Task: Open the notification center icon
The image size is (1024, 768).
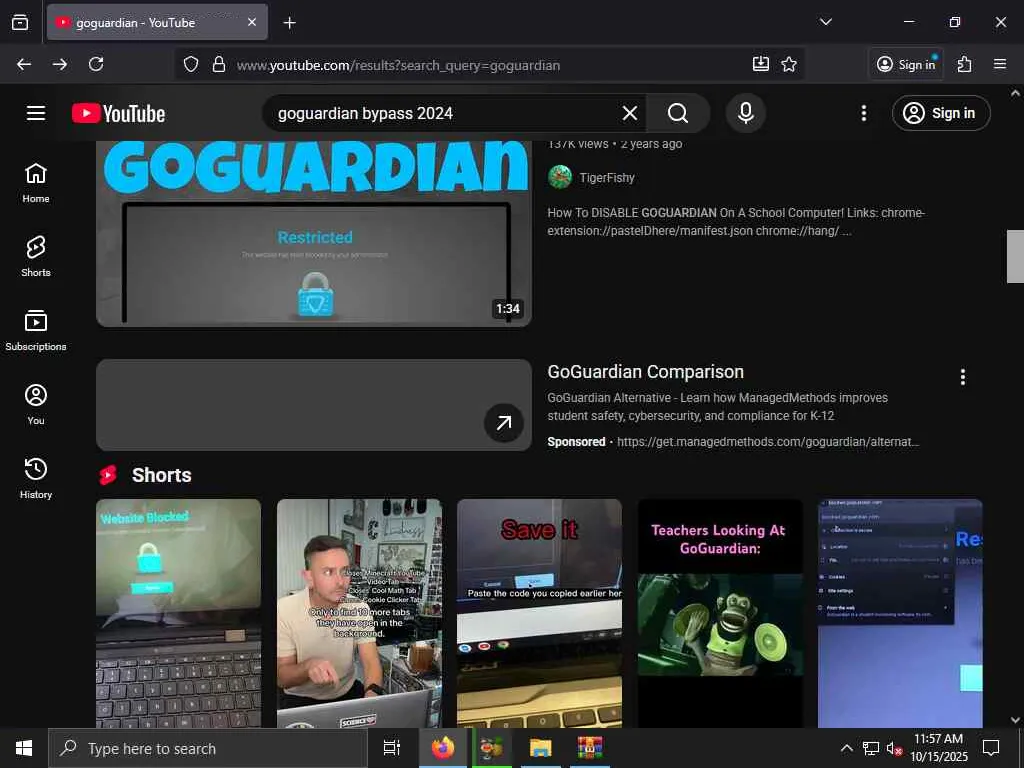Action: 991,748
